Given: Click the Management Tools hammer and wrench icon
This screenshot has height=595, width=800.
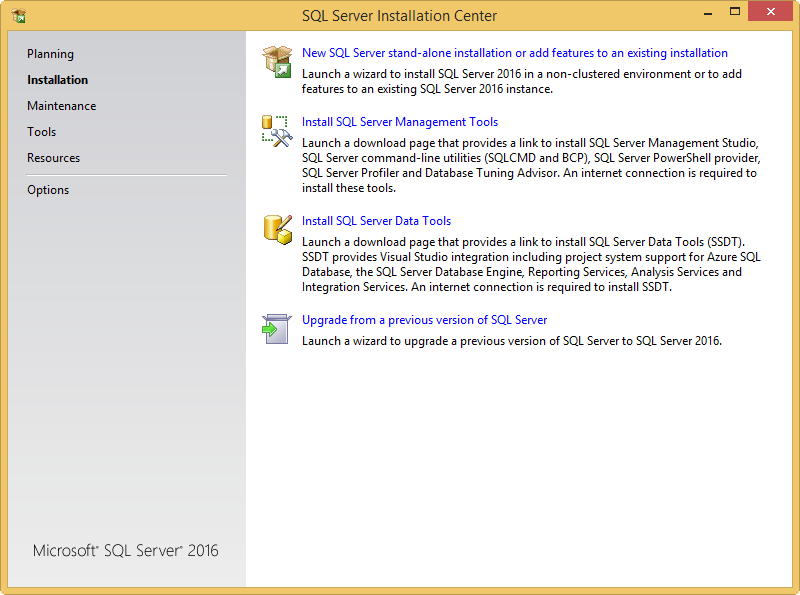Looking at the screenshot, I should 276,131.
